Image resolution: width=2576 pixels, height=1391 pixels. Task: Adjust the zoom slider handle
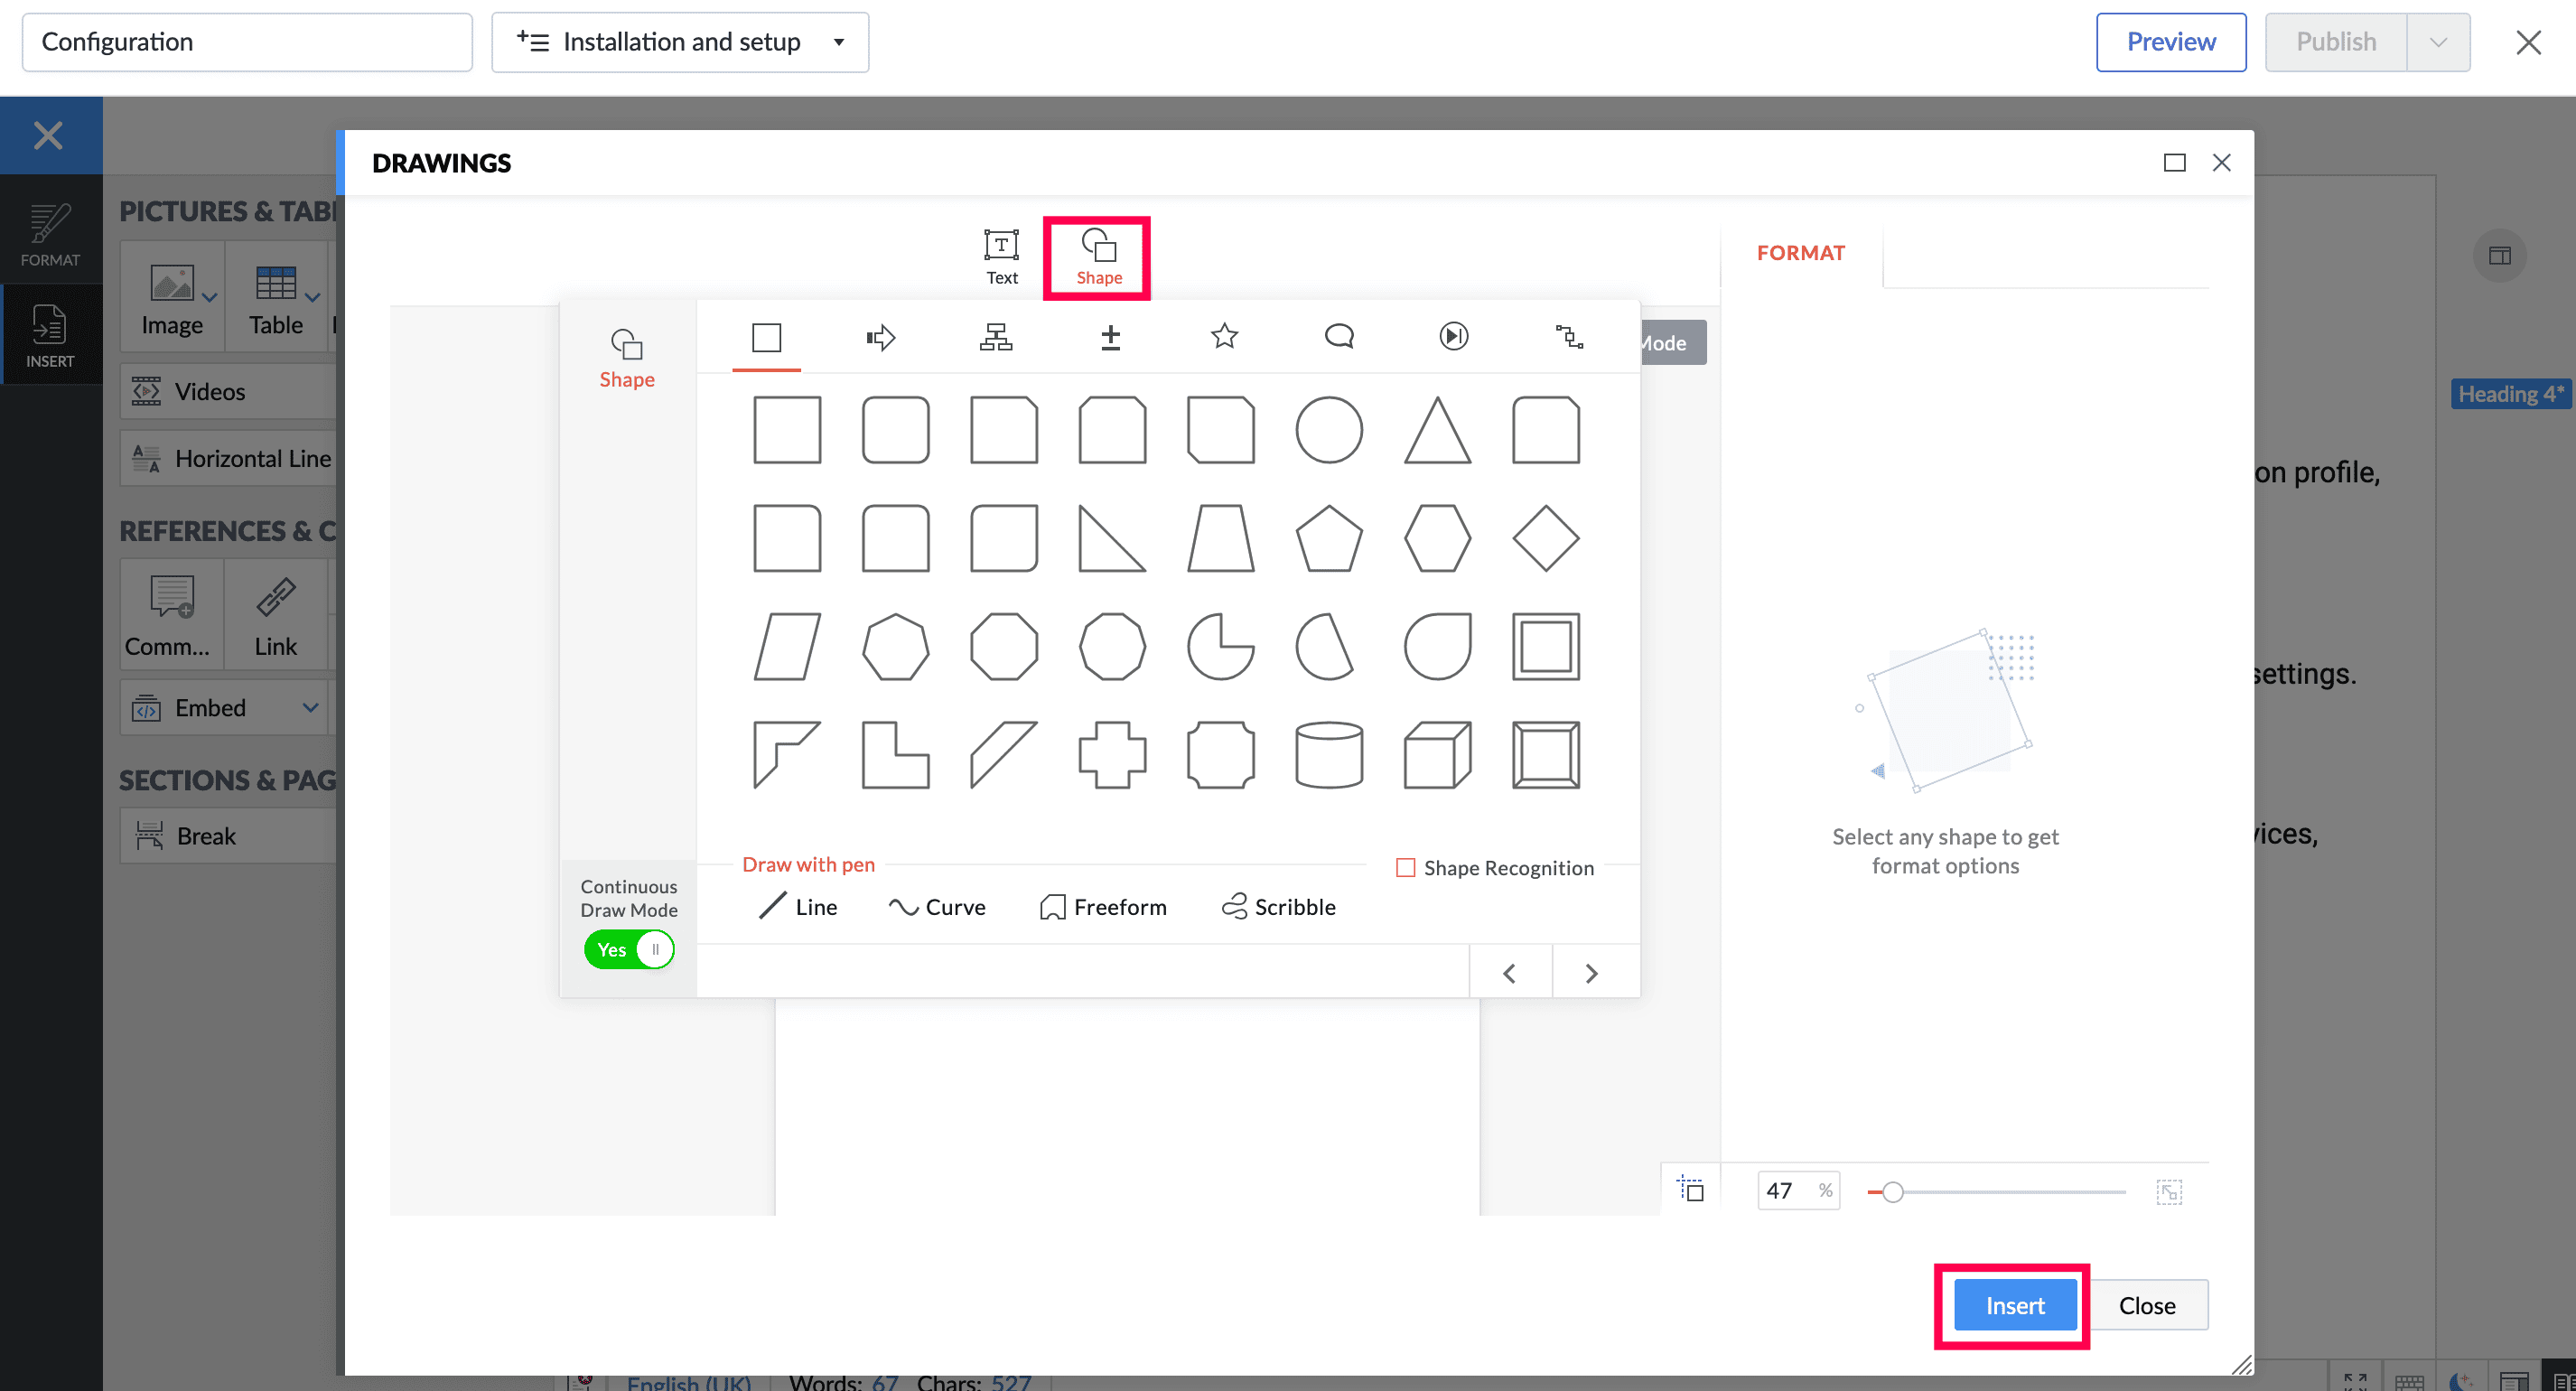(1892, 1192)
